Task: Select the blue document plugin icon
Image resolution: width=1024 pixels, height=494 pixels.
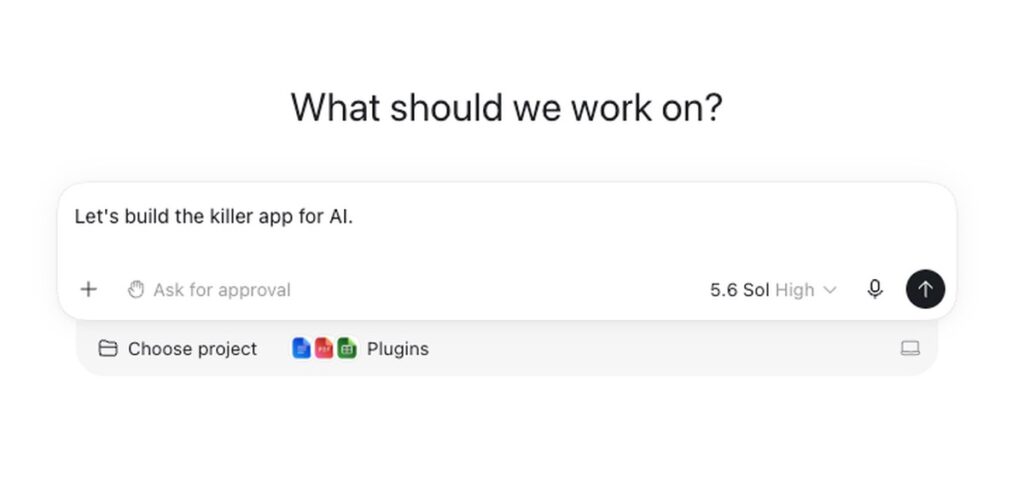Action: pos(301,348)
